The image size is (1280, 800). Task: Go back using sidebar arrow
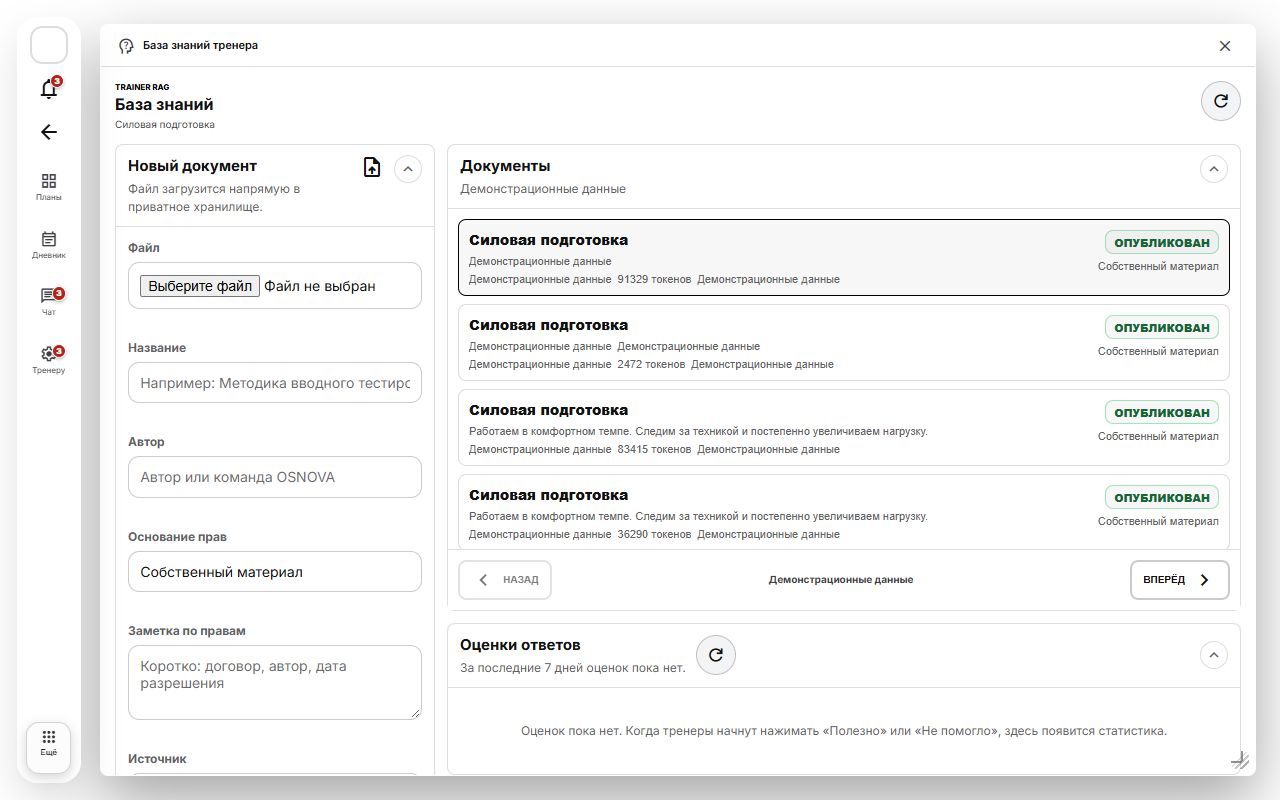pos(49,132)
